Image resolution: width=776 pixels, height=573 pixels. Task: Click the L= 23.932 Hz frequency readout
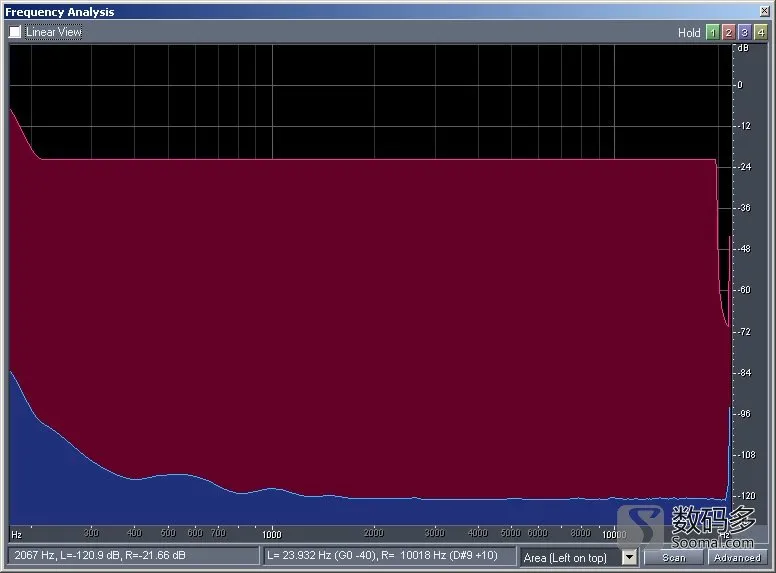point(389,556)
